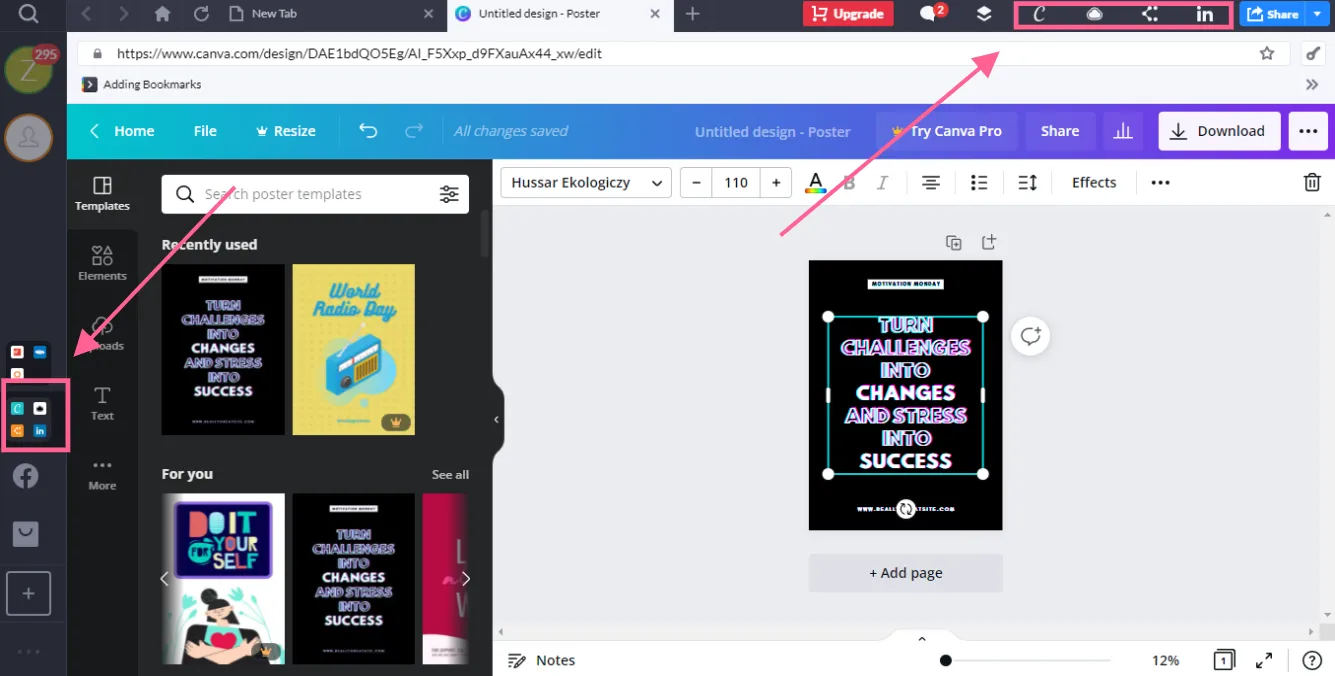Toggle italic text formatting
The image size is (1335, 676).
(882, 183)
